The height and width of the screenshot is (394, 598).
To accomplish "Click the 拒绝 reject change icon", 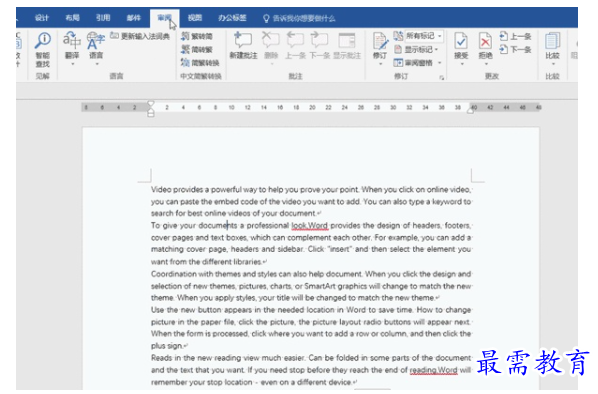I will click(x=485, y=41).
